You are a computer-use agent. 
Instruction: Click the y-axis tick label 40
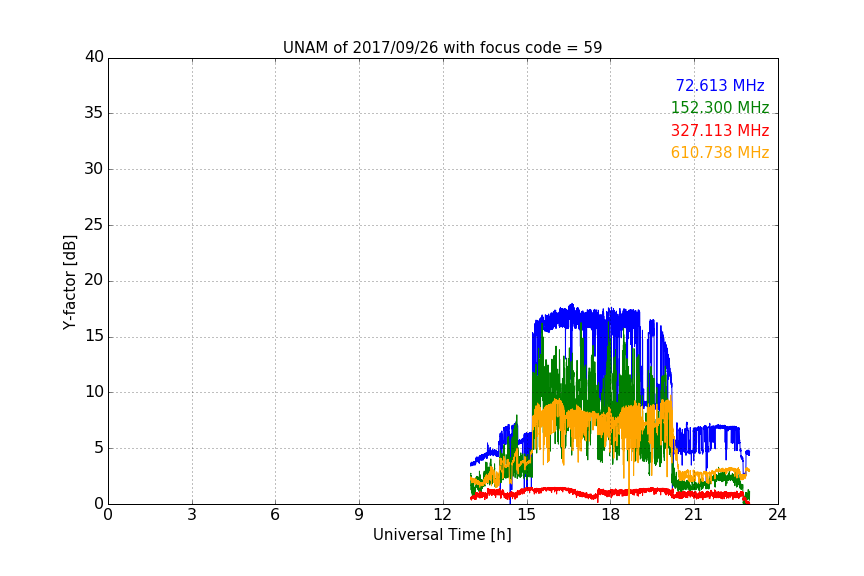pyautogui.click(x=94, y=57)
